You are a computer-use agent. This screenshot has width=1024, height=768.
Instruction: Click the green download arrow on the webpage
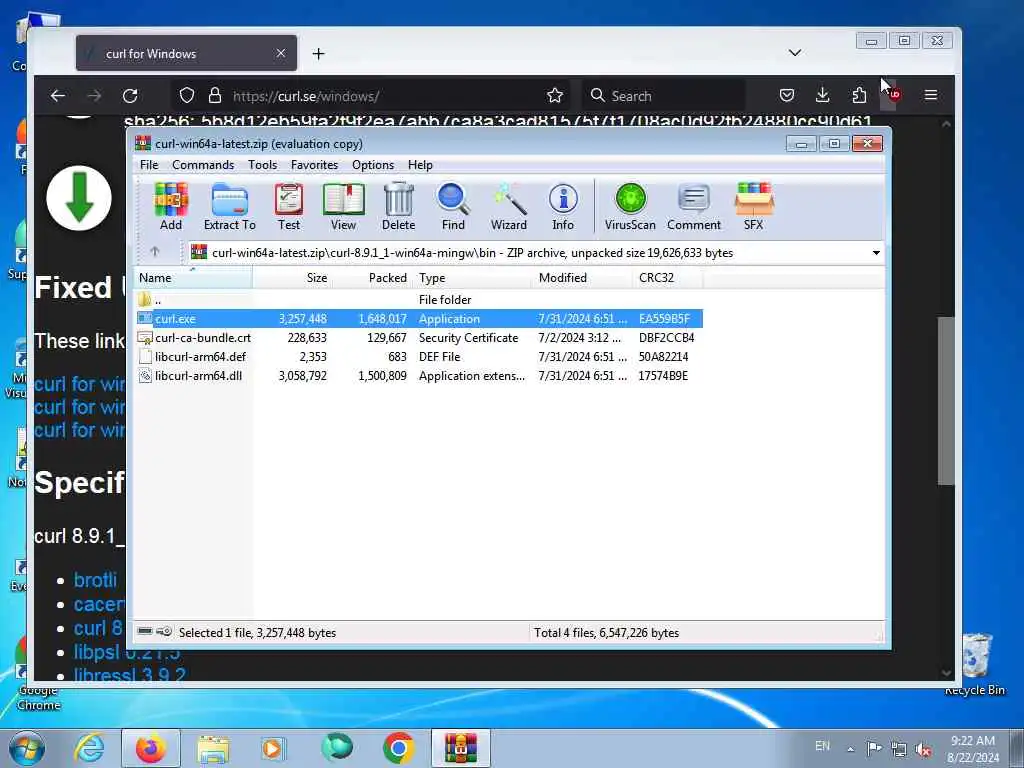click(79, 198)
